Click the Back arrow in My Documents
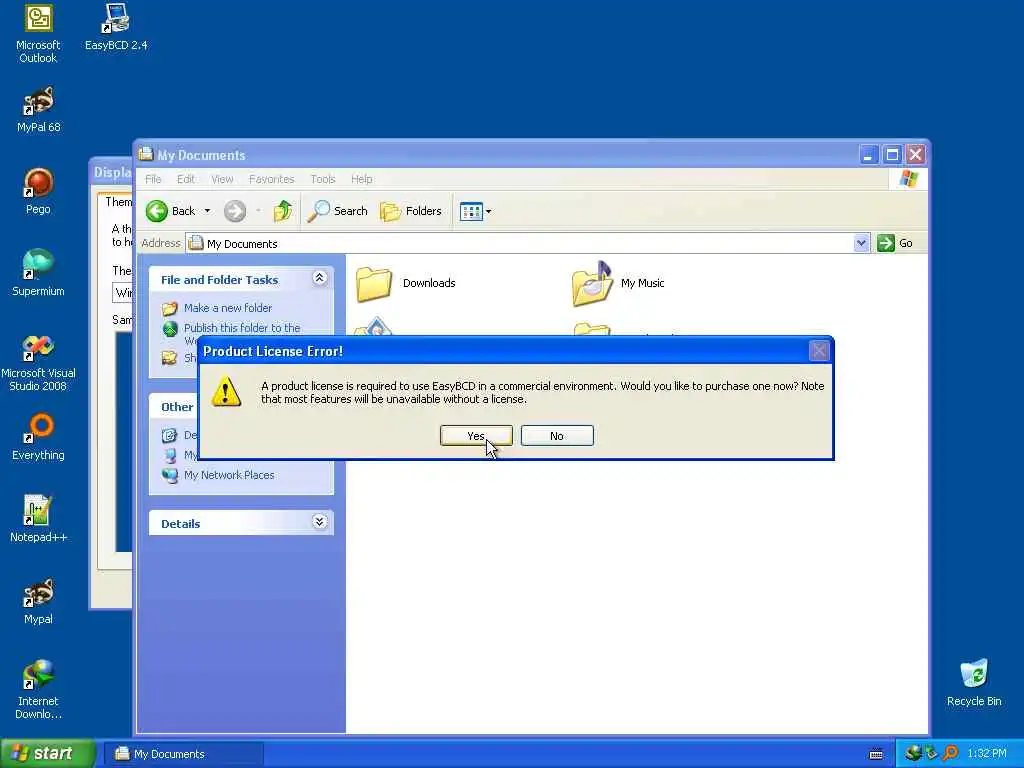Viewport: 1024px width, 768px height. click(157, 211)
